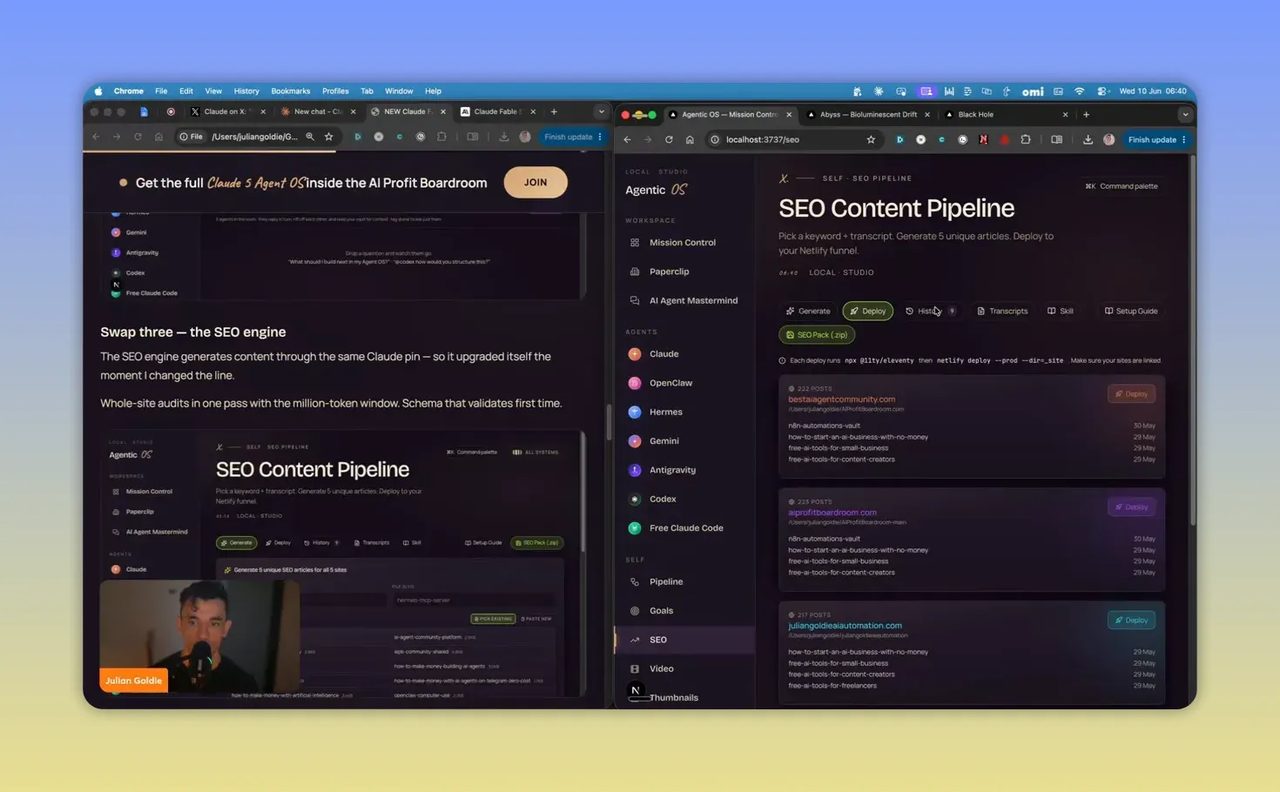The height and width of the screenshot is (792, 1280).
Task: Switch to the Transcripts tab
Action: pos(1002,311)
